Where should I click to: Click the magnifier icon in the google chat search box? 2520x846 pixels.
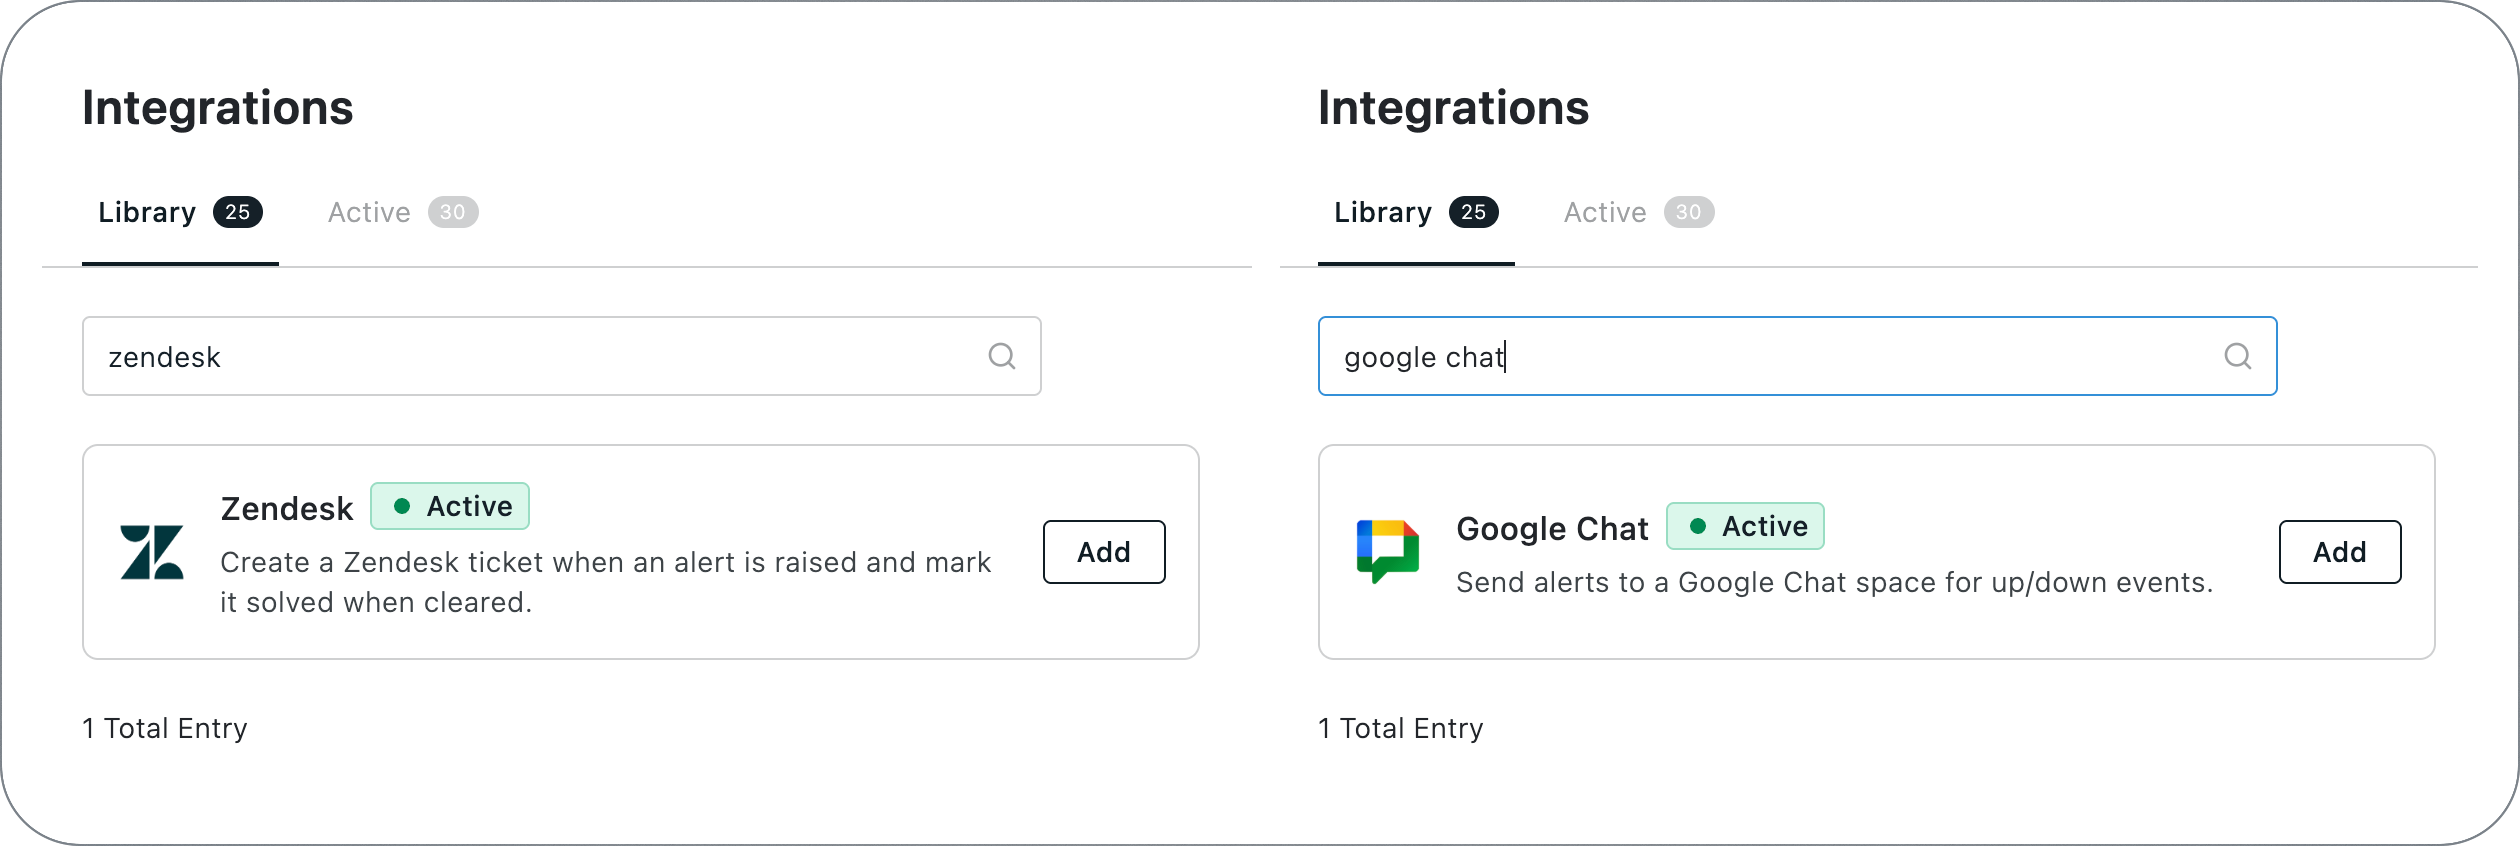tap(2238, 356)
